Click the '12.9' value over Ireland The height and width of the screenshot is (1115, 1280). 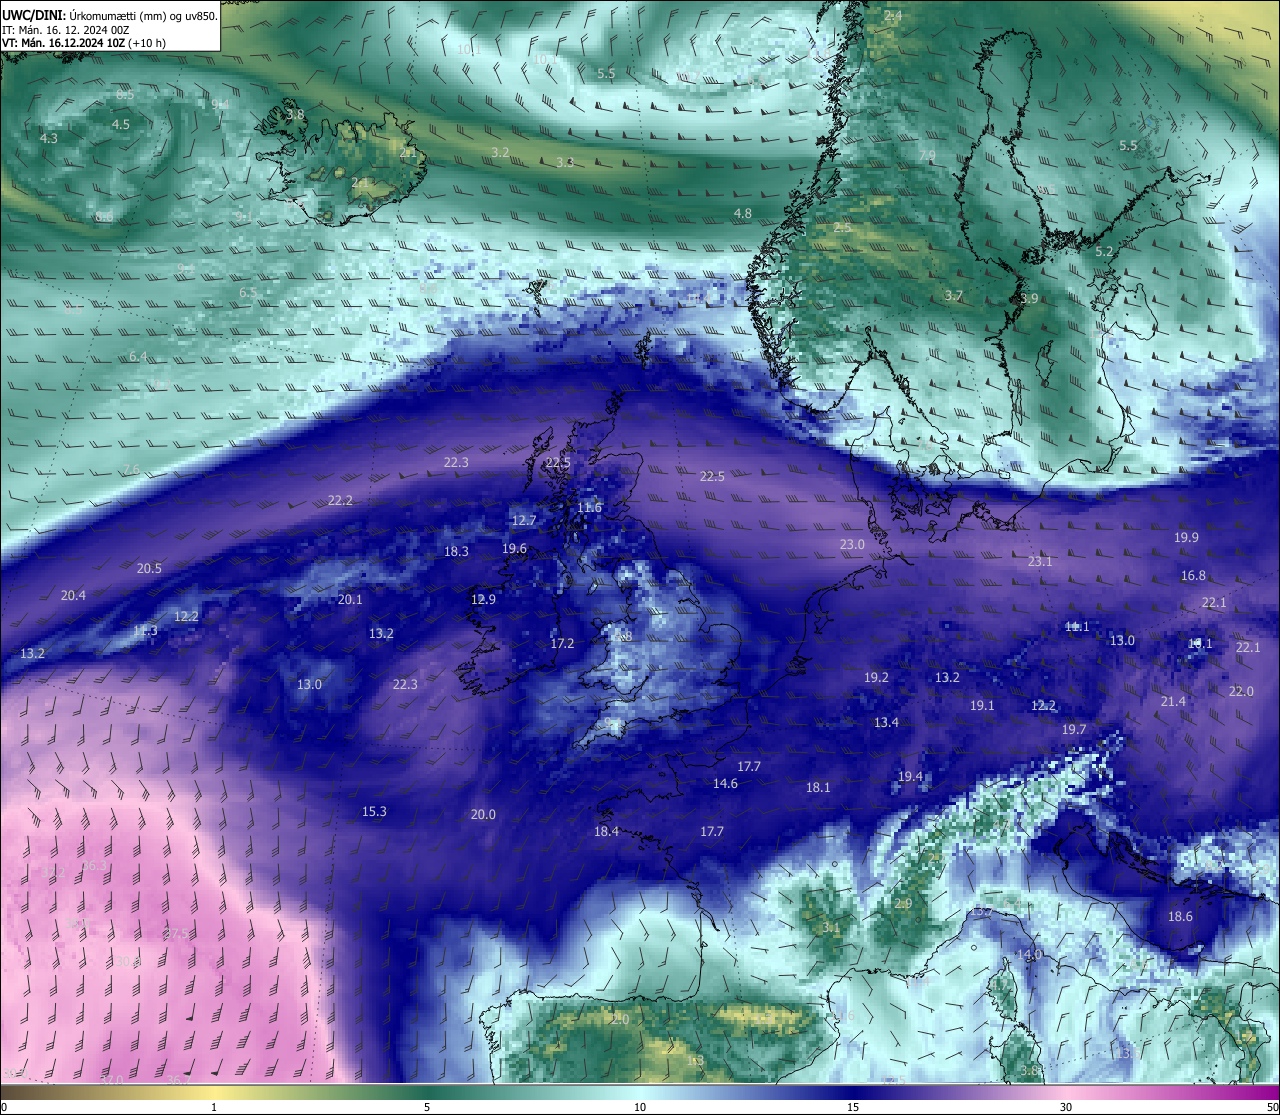point(483,599)
